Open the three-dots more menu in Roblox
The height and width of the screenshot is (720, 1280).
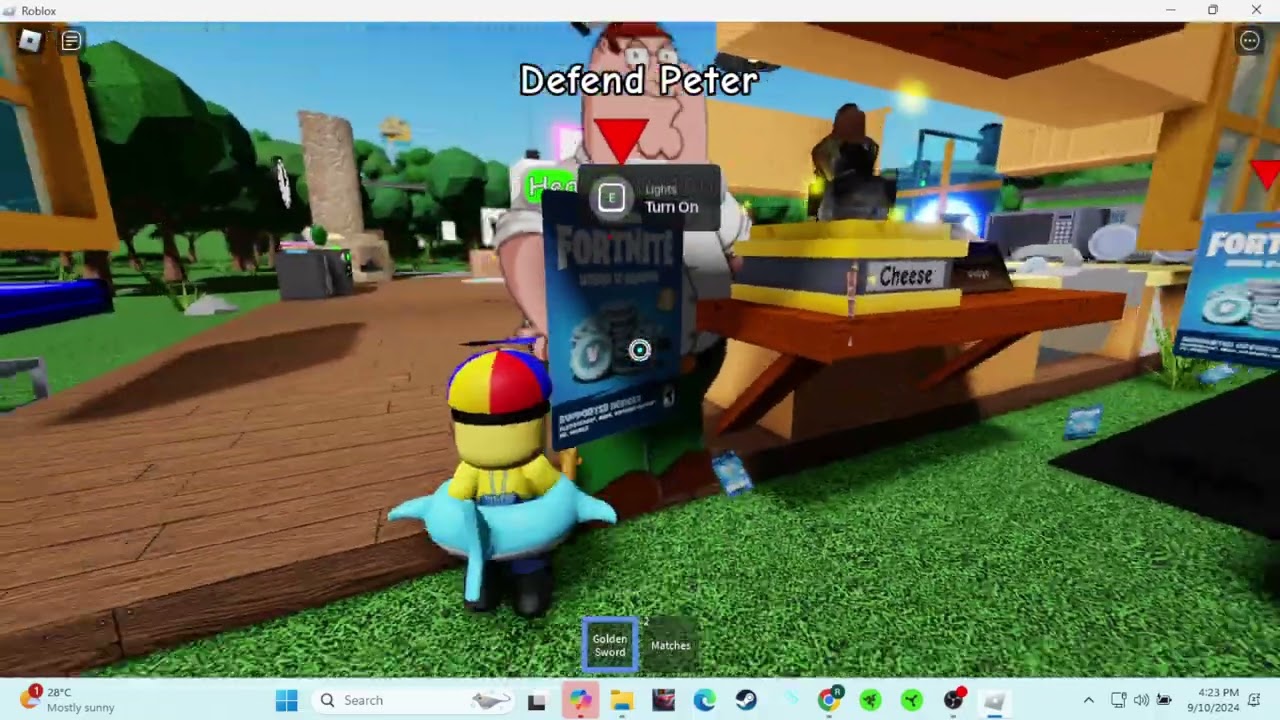pos(1249,41)
